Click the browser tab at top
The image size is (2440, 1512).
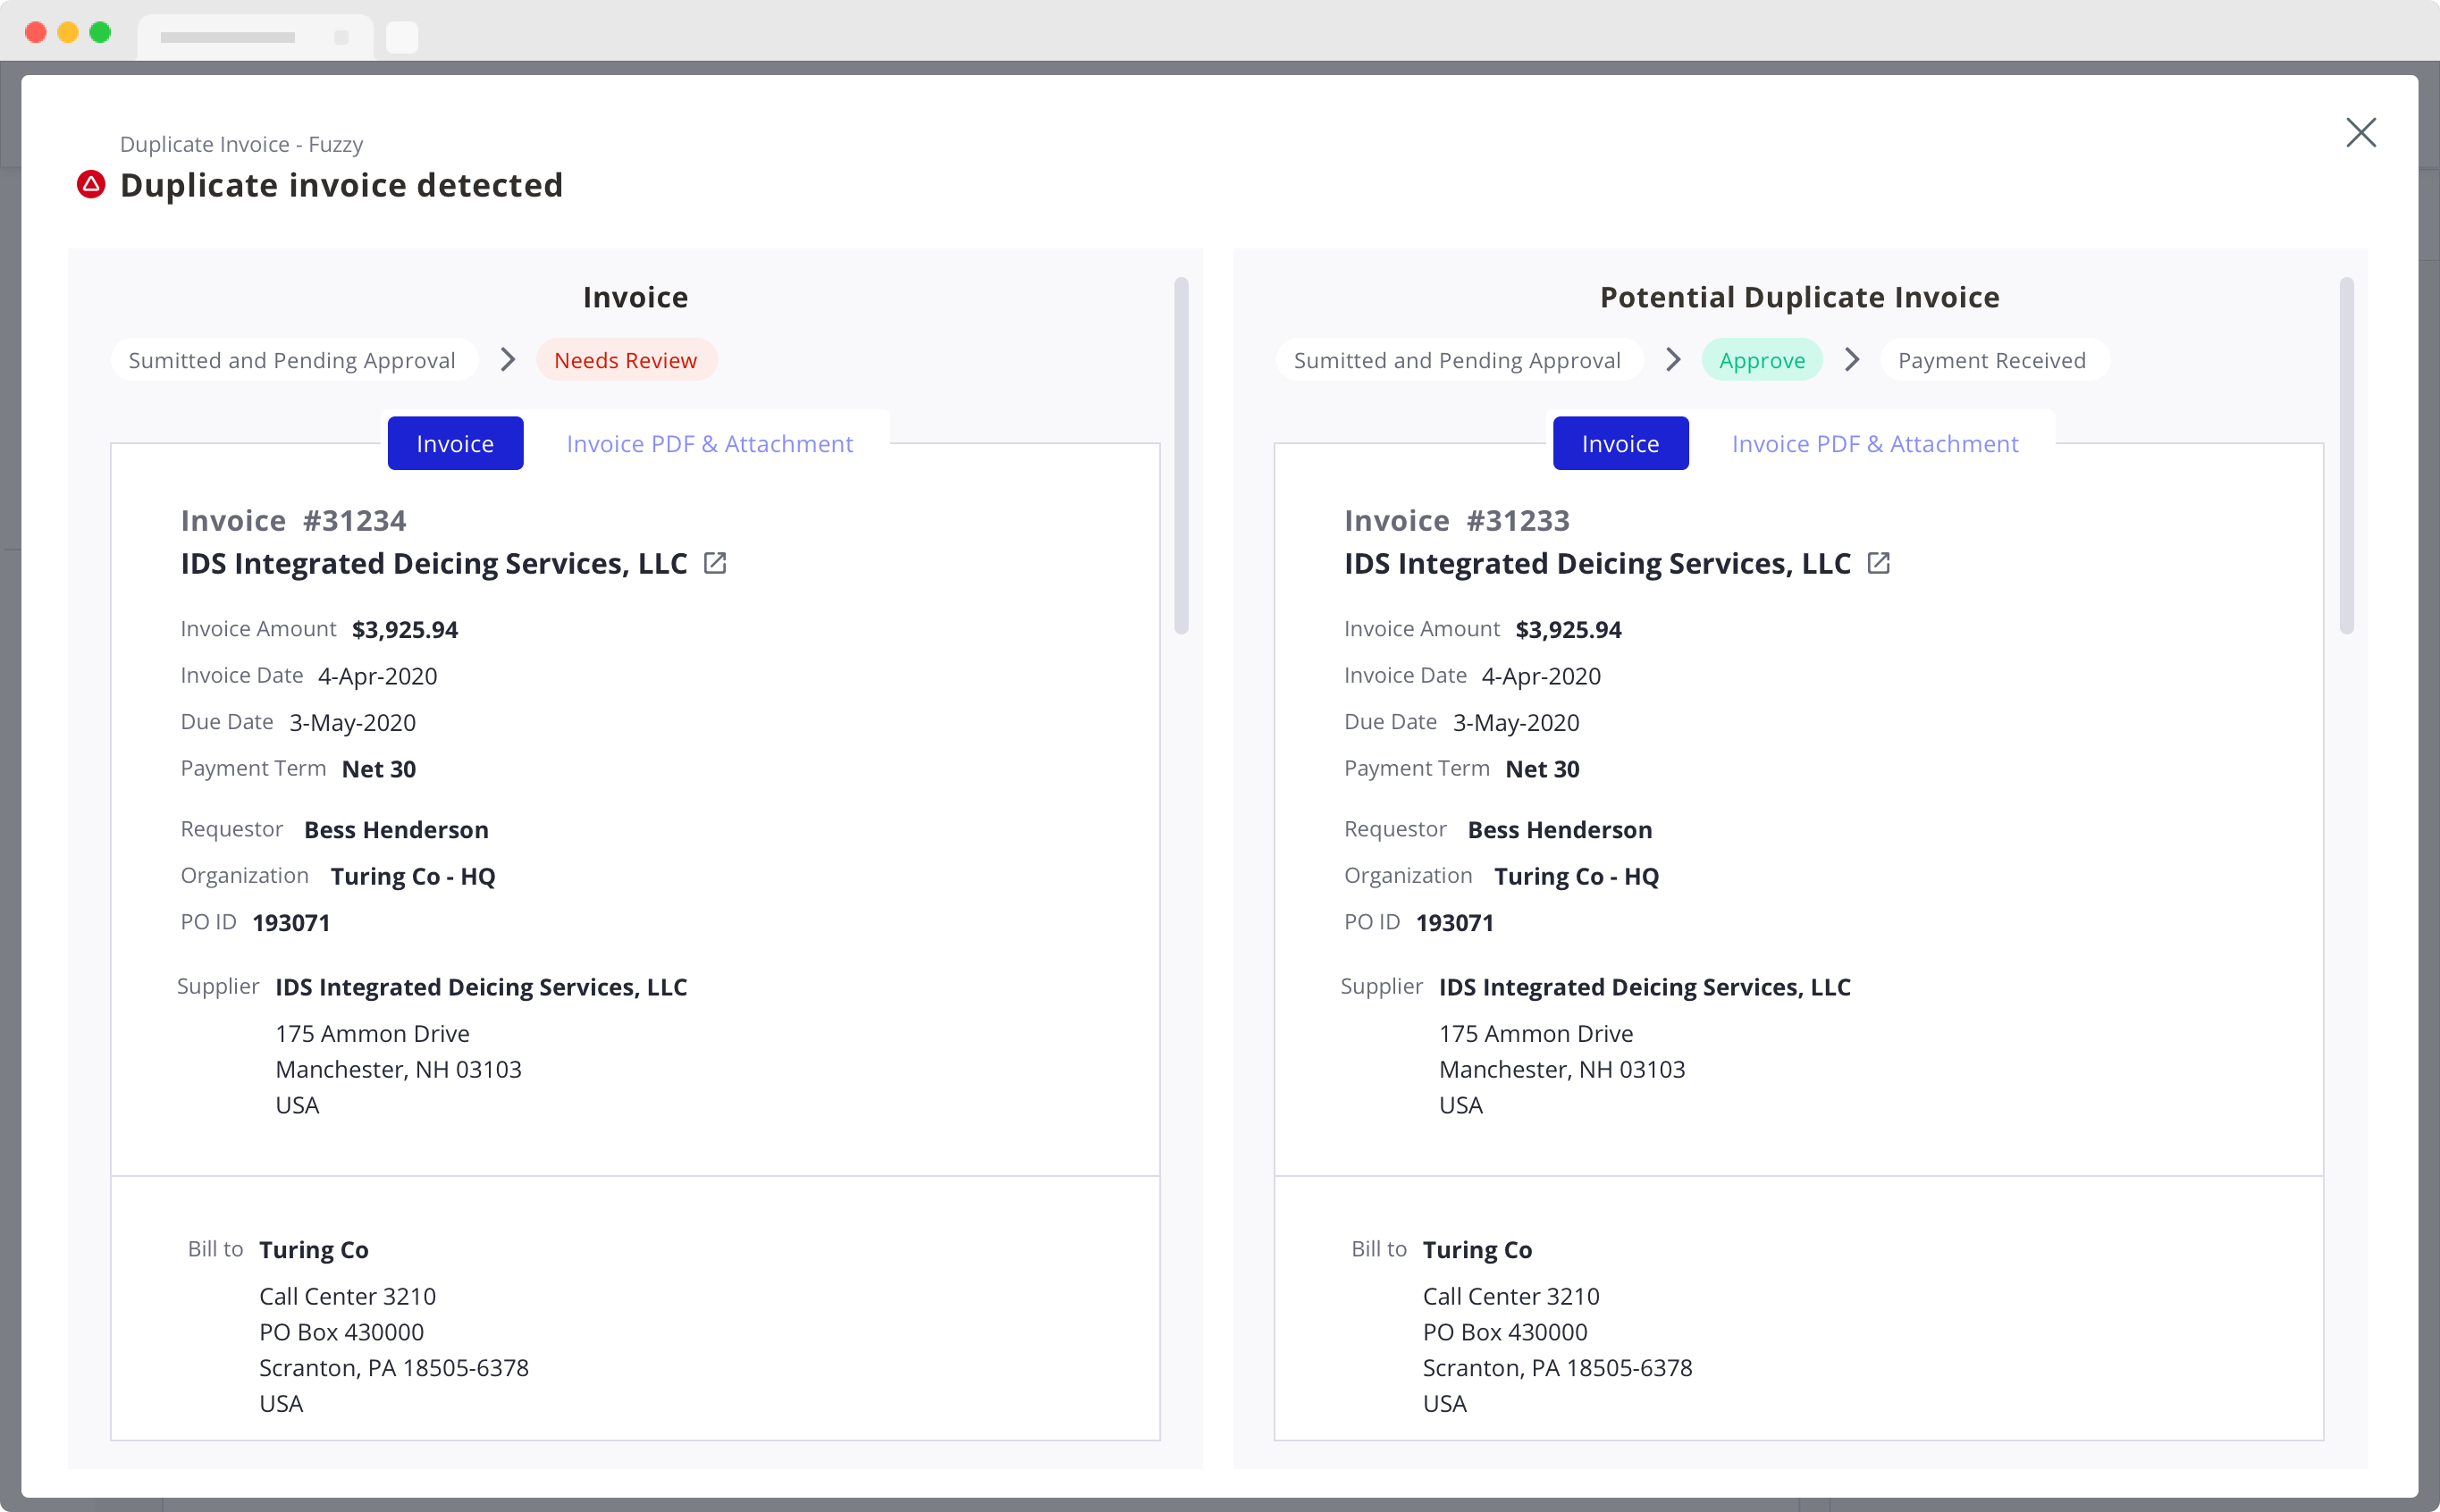255,37
